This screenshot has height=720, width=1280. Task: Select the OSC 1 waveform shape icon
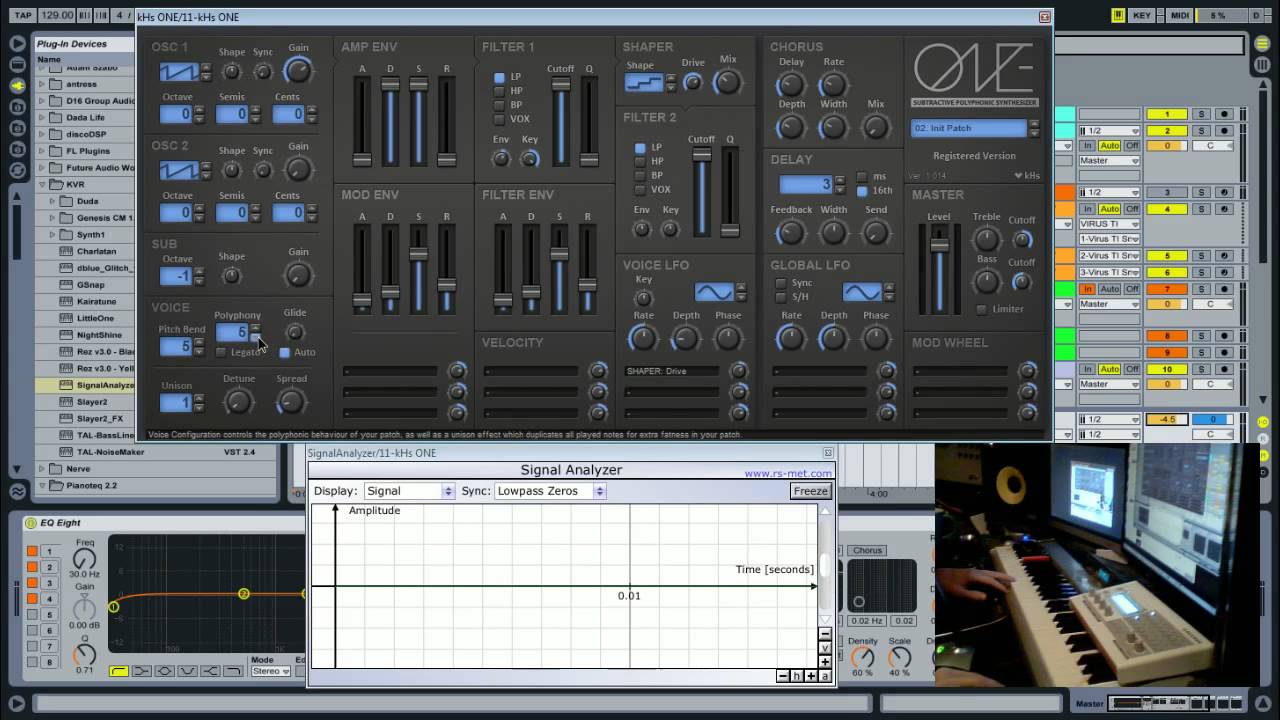coord(179,73)
